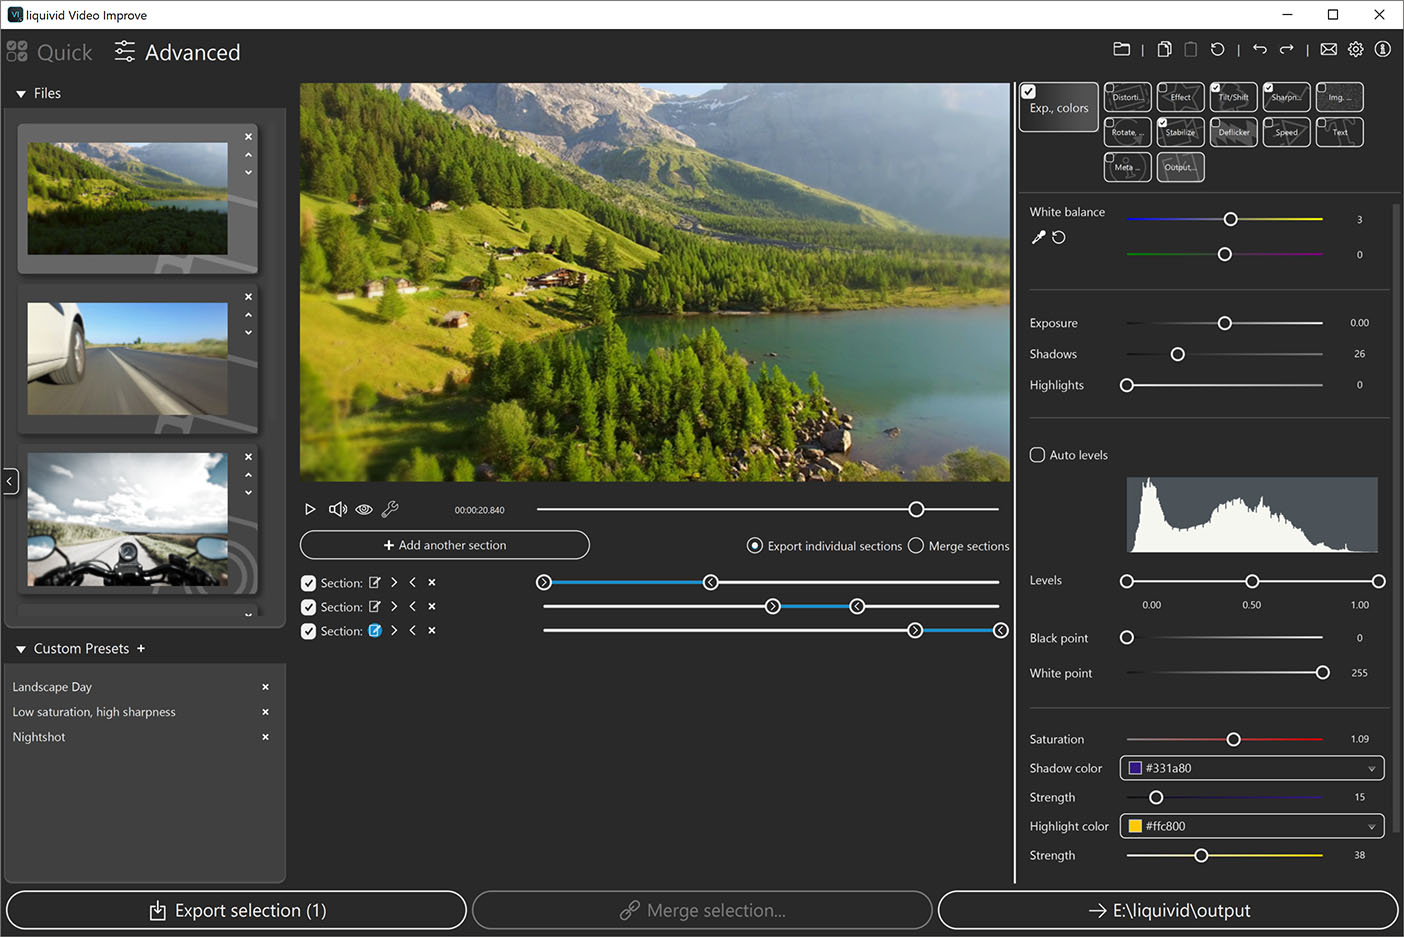Uncheck the Tilt/Shift processing step
The image size is (1404, 937).
coord(1218,87)
